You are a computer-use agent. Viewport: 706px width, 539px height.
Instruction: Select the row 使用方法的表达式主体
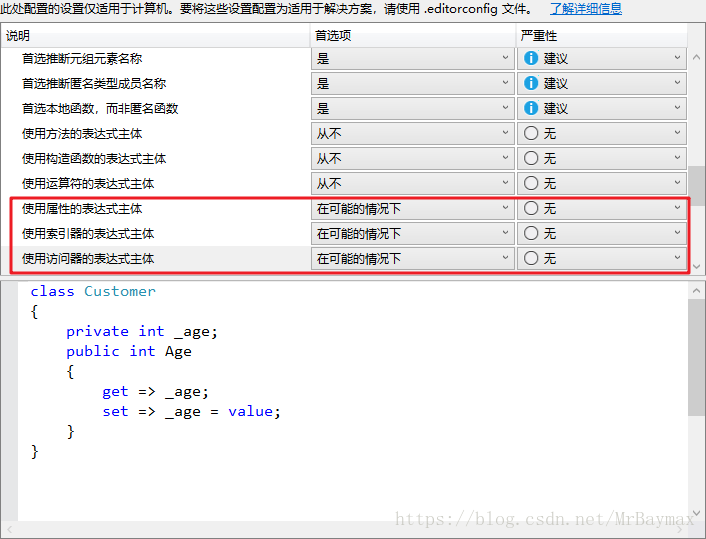pos(82,134)
